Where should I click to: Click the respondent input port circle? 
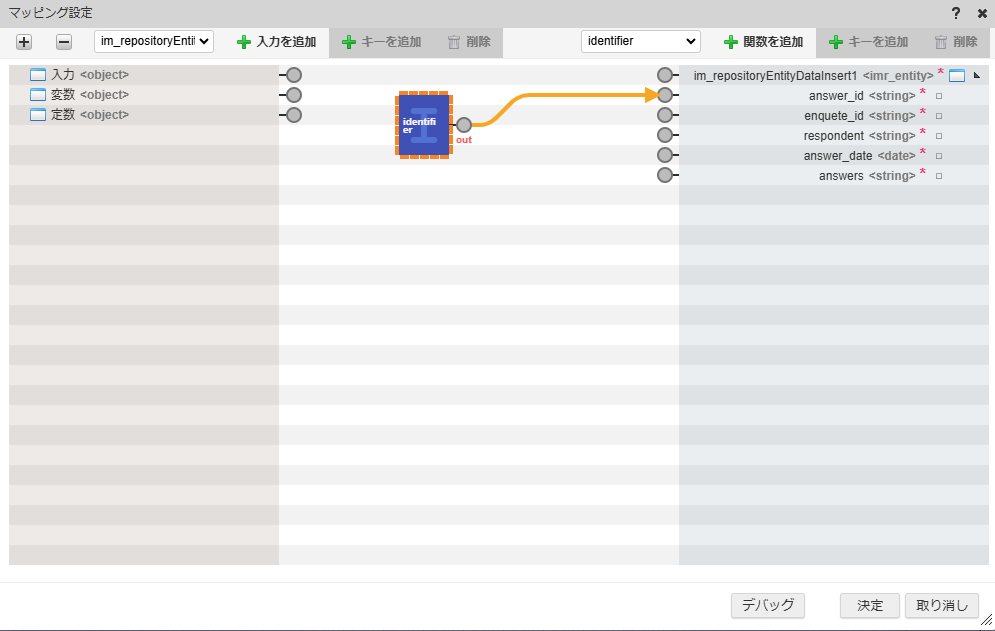tap(666, 135)
